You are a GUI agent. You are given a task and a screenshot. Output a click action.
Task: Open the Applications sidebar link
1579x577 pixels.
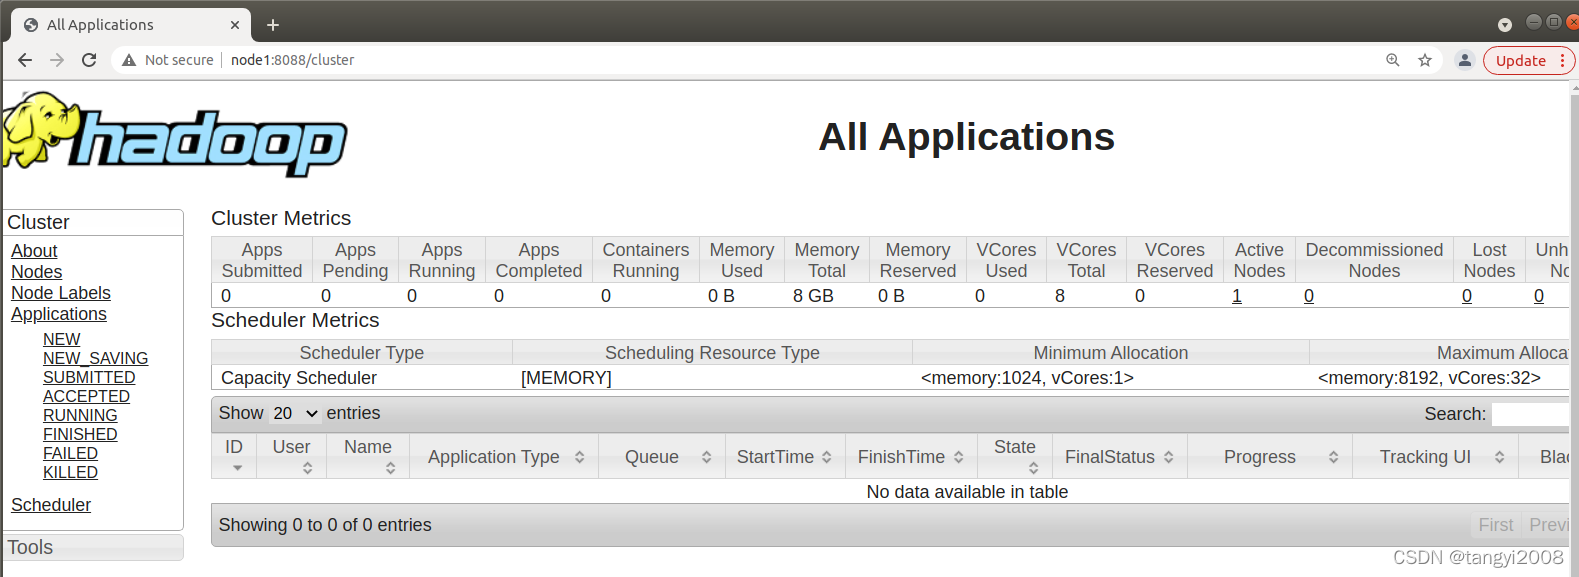(x=59, y=314)
